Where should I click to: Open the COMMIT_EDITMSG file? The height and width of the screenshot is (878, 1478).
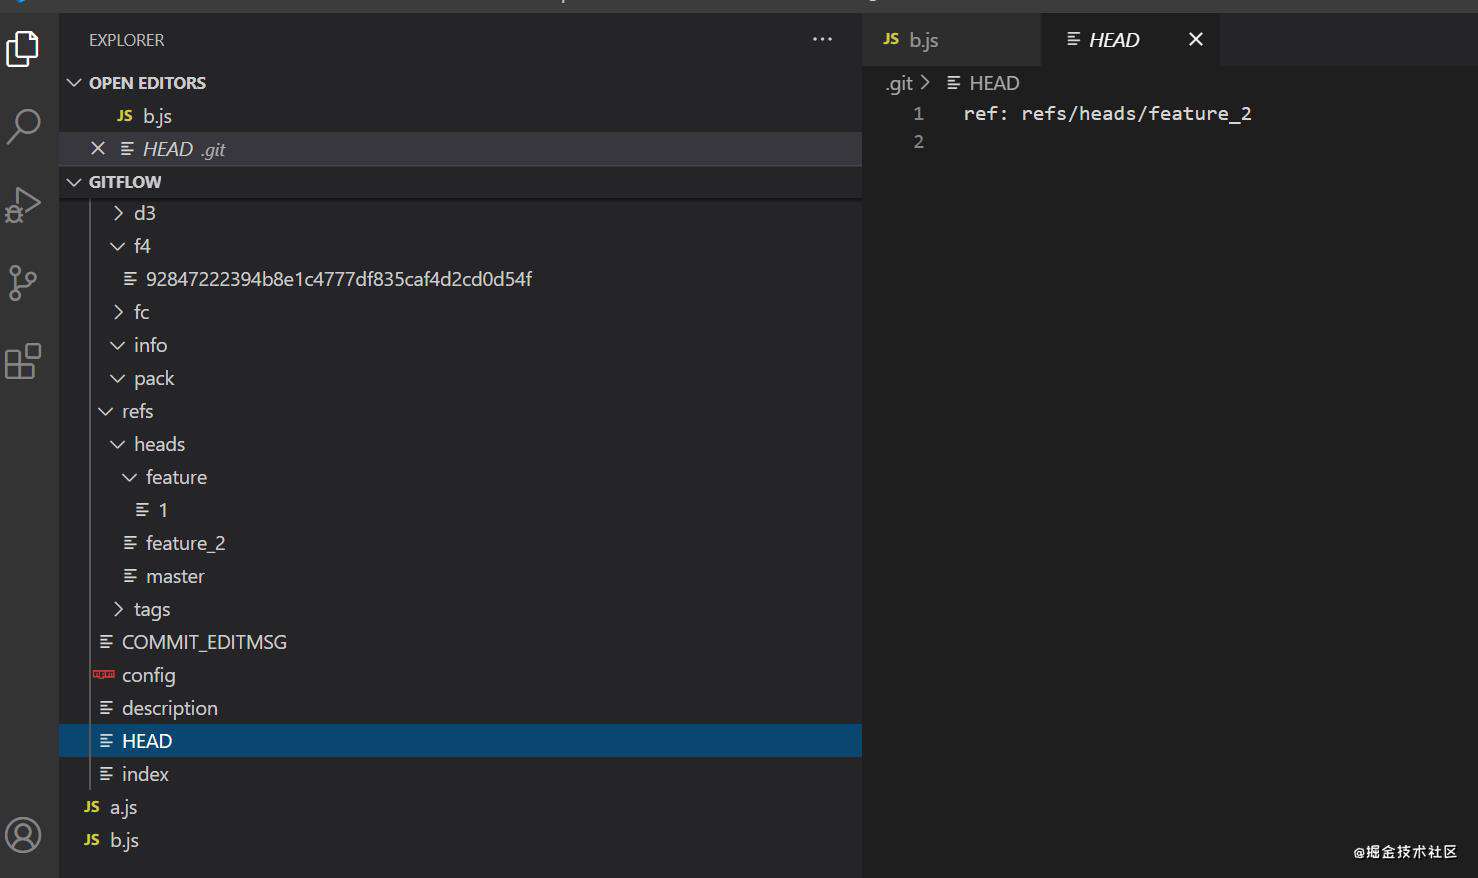click(460, 642)
